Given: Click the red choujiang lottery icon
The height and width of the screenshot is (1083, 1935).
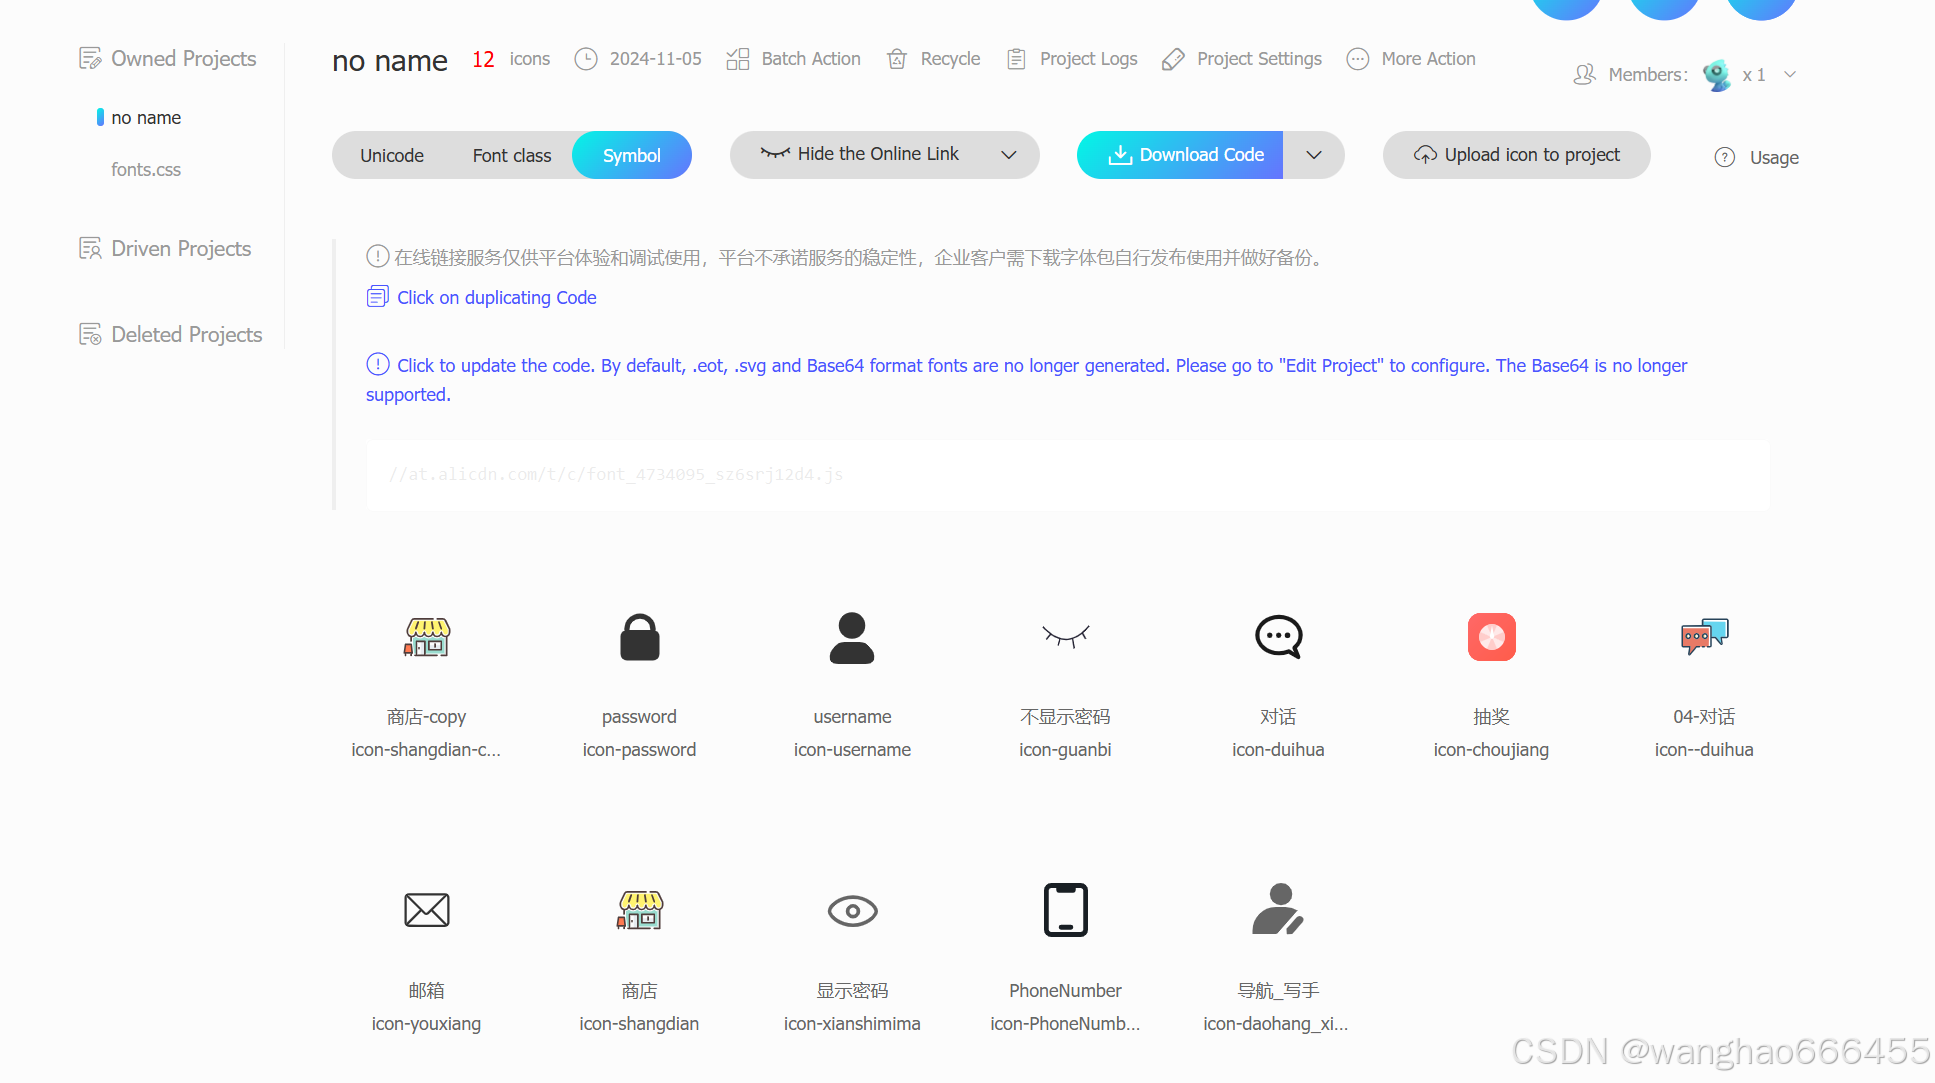Looking at the screenshot, I should (1491, 637).
